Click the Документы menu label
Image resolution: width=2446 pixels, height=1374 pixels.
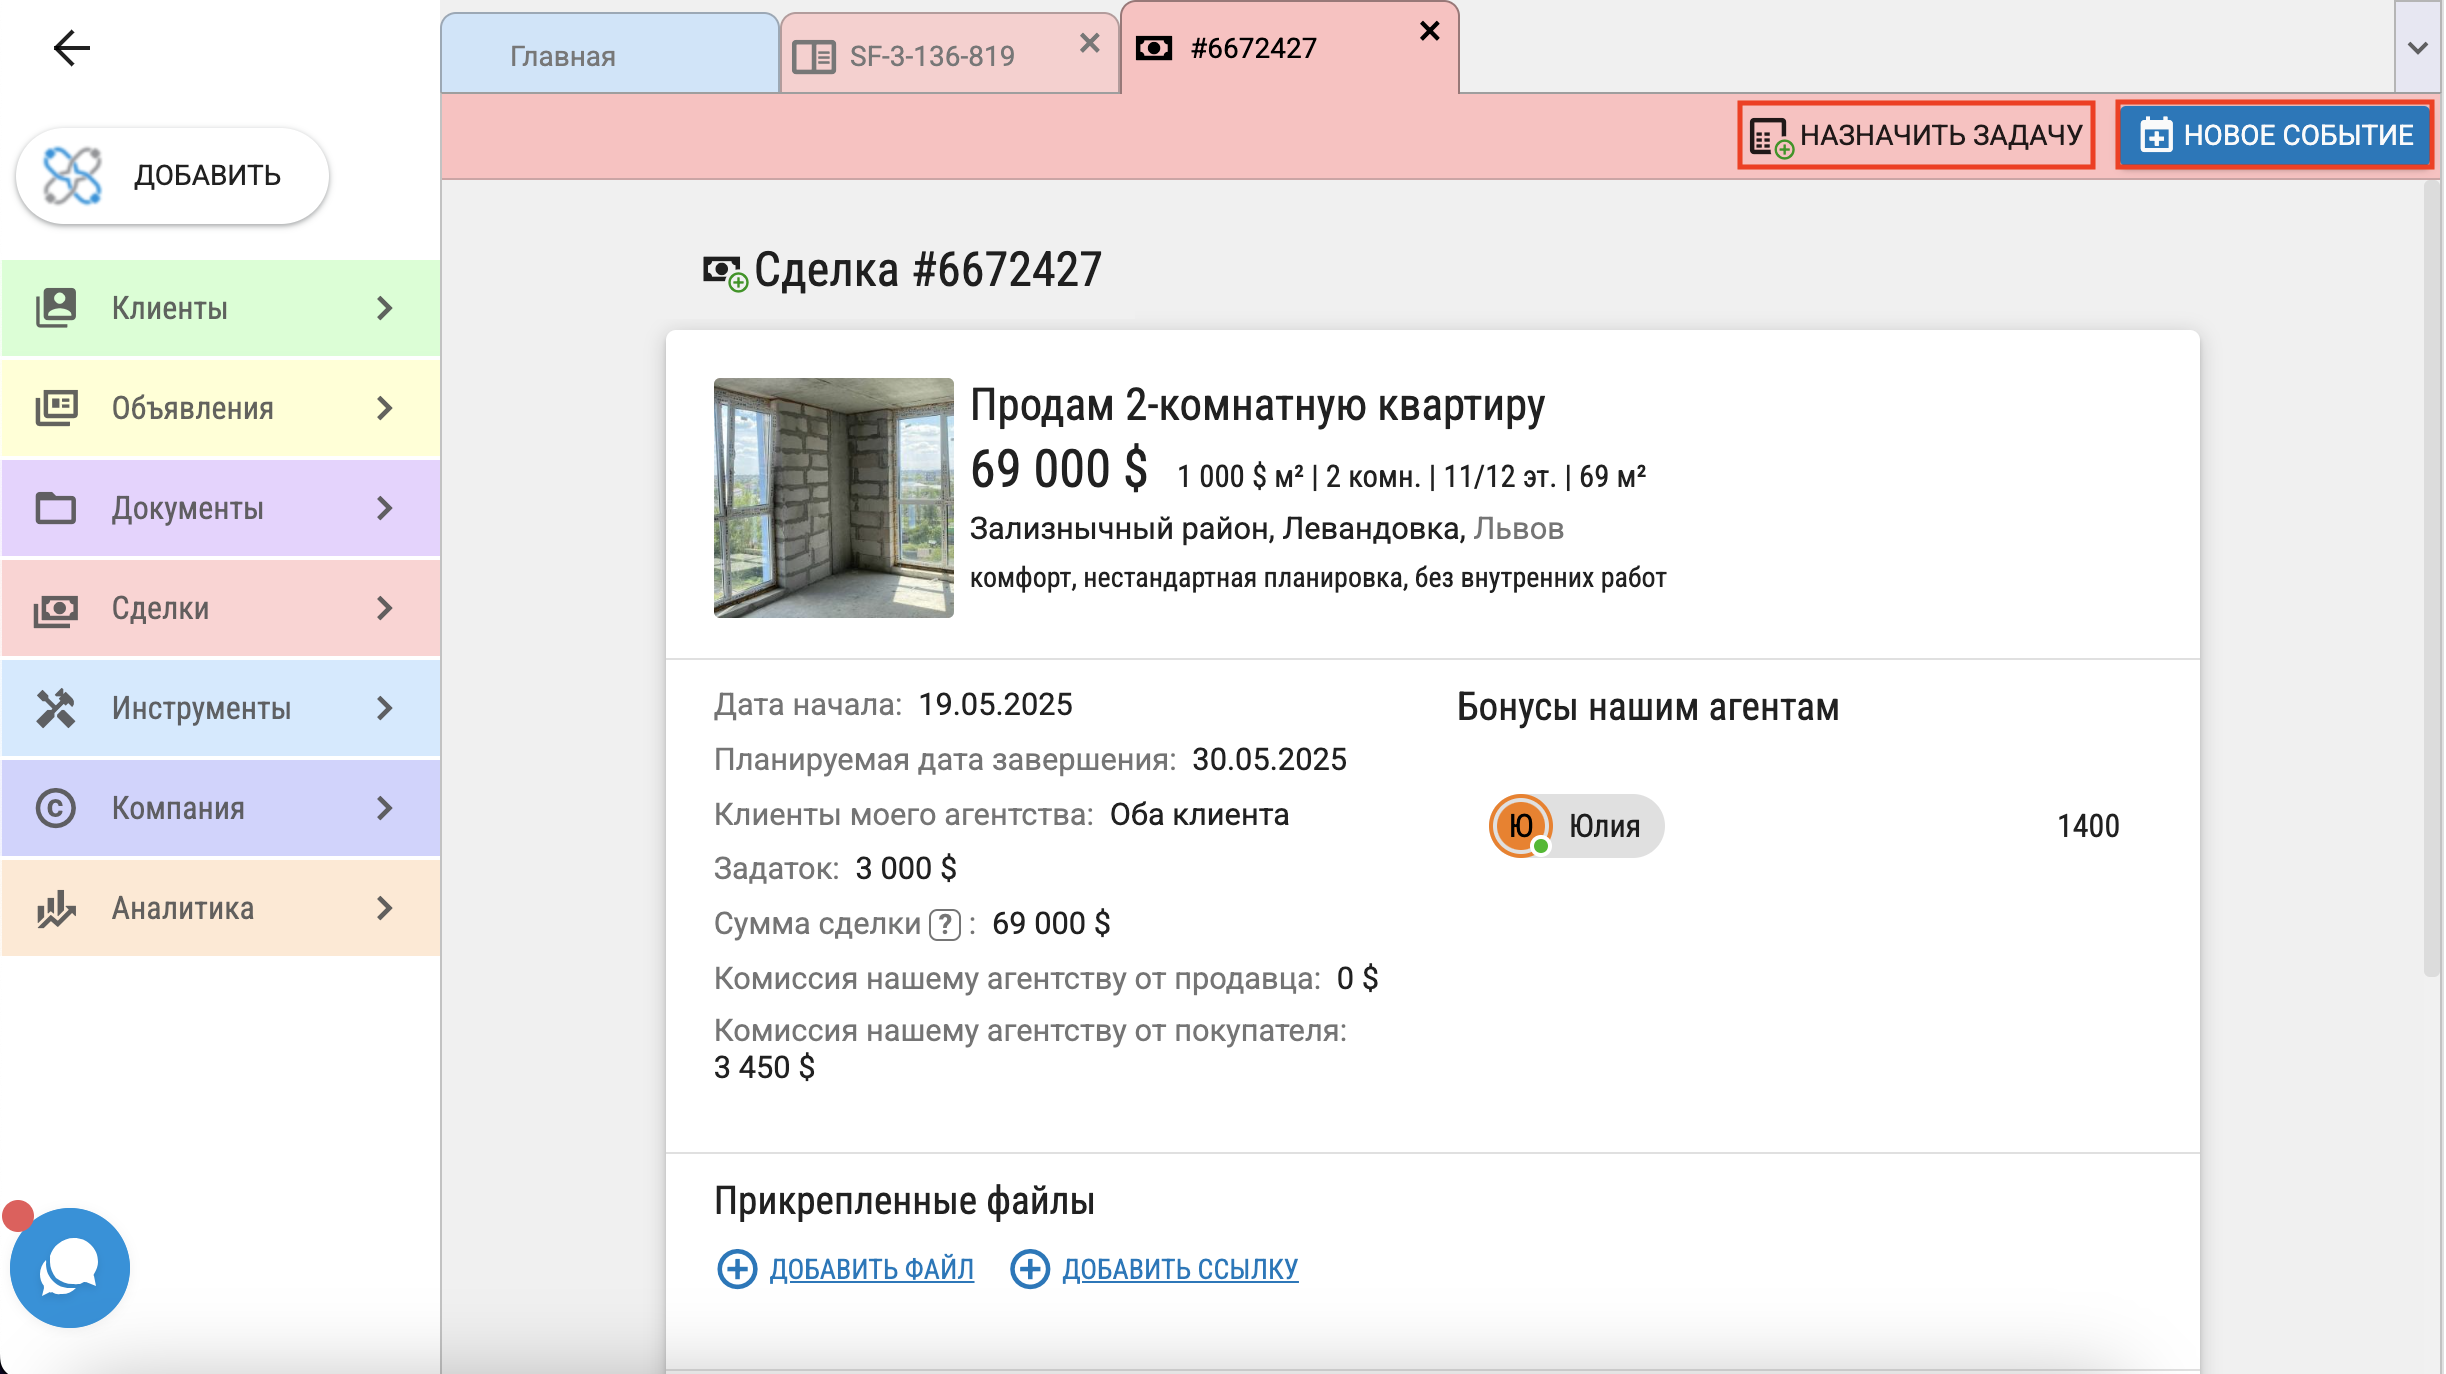tap(188, 508)
